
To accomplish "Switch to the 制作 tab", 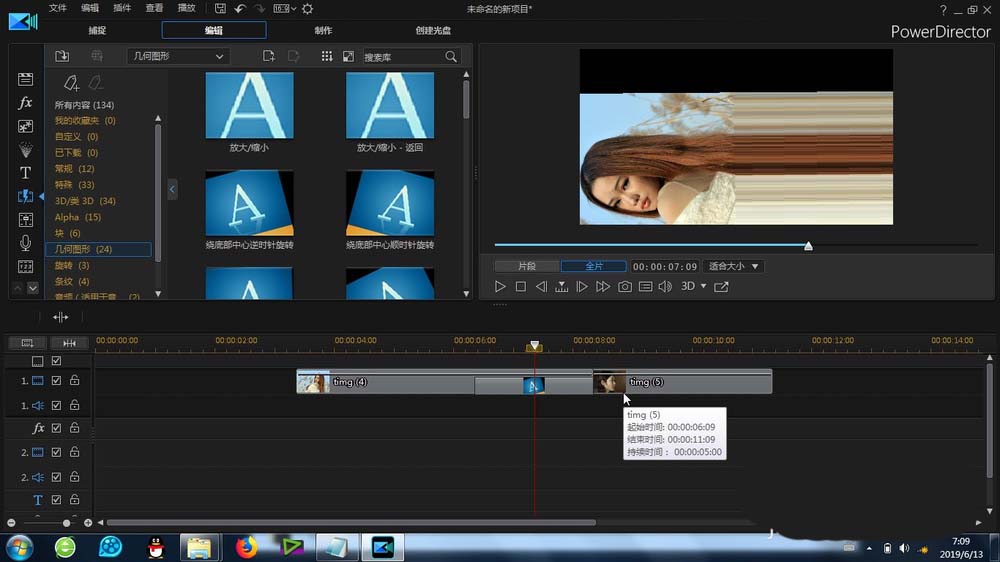I will click(324, 31).
